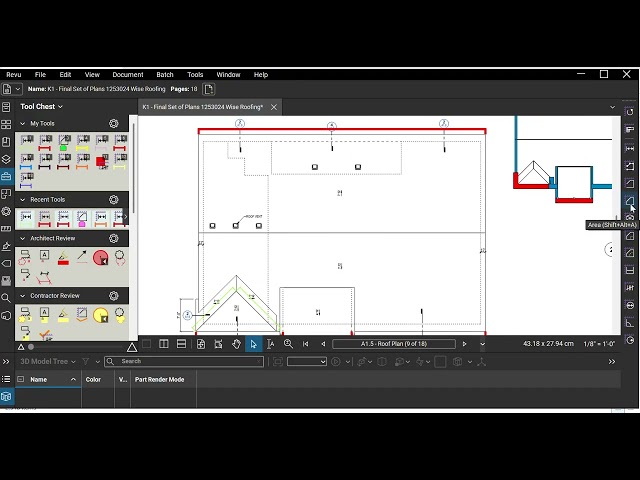Sort by the Name column header

48,380
